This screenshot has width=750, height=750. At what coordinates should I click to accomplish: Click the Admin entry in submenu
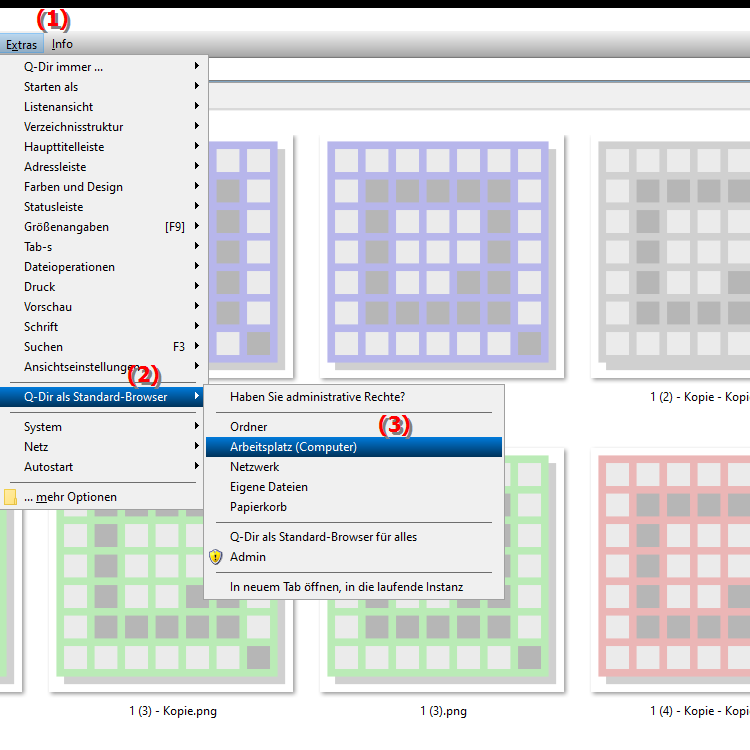point(354,557)
